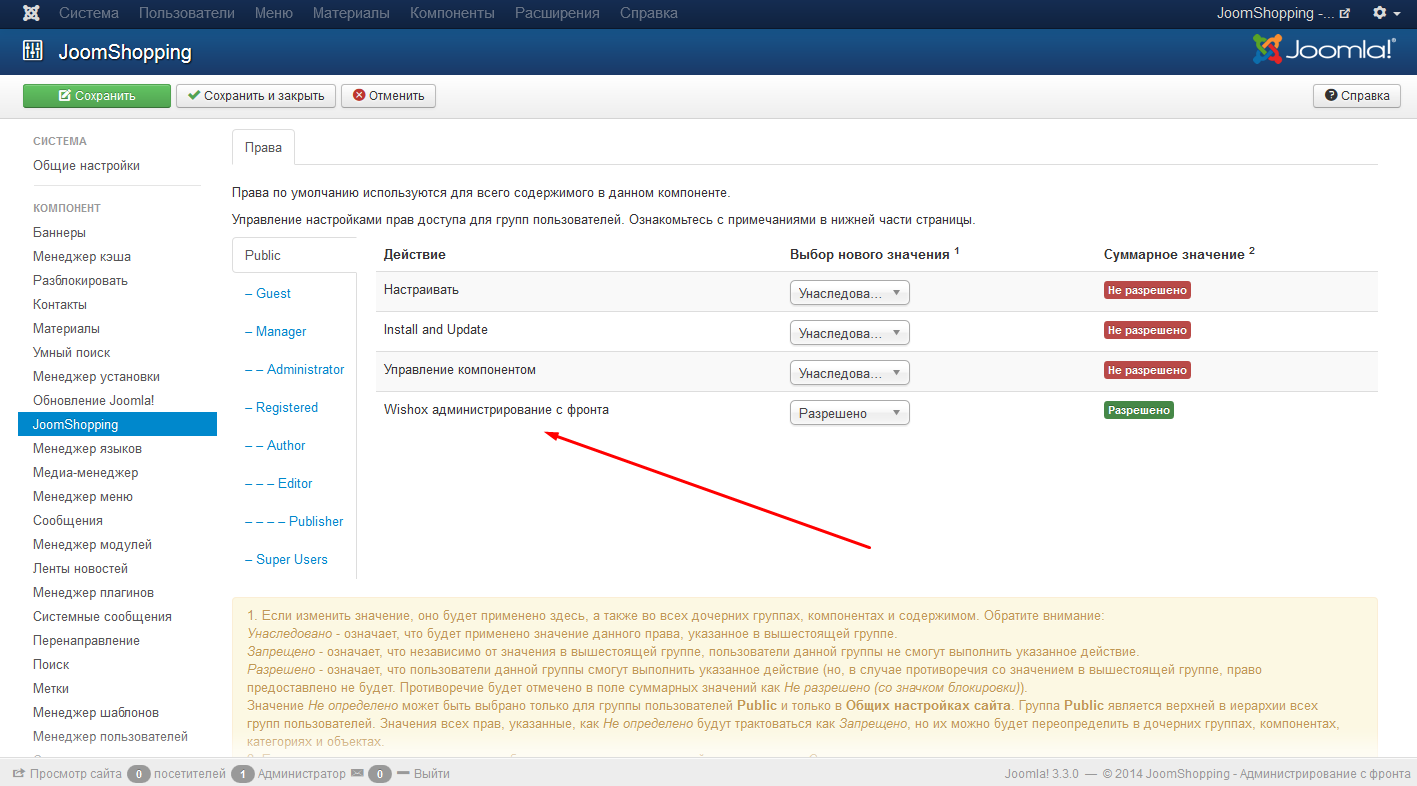Open Обновление Joomla! in the sidebar

[x=94, y=401]
